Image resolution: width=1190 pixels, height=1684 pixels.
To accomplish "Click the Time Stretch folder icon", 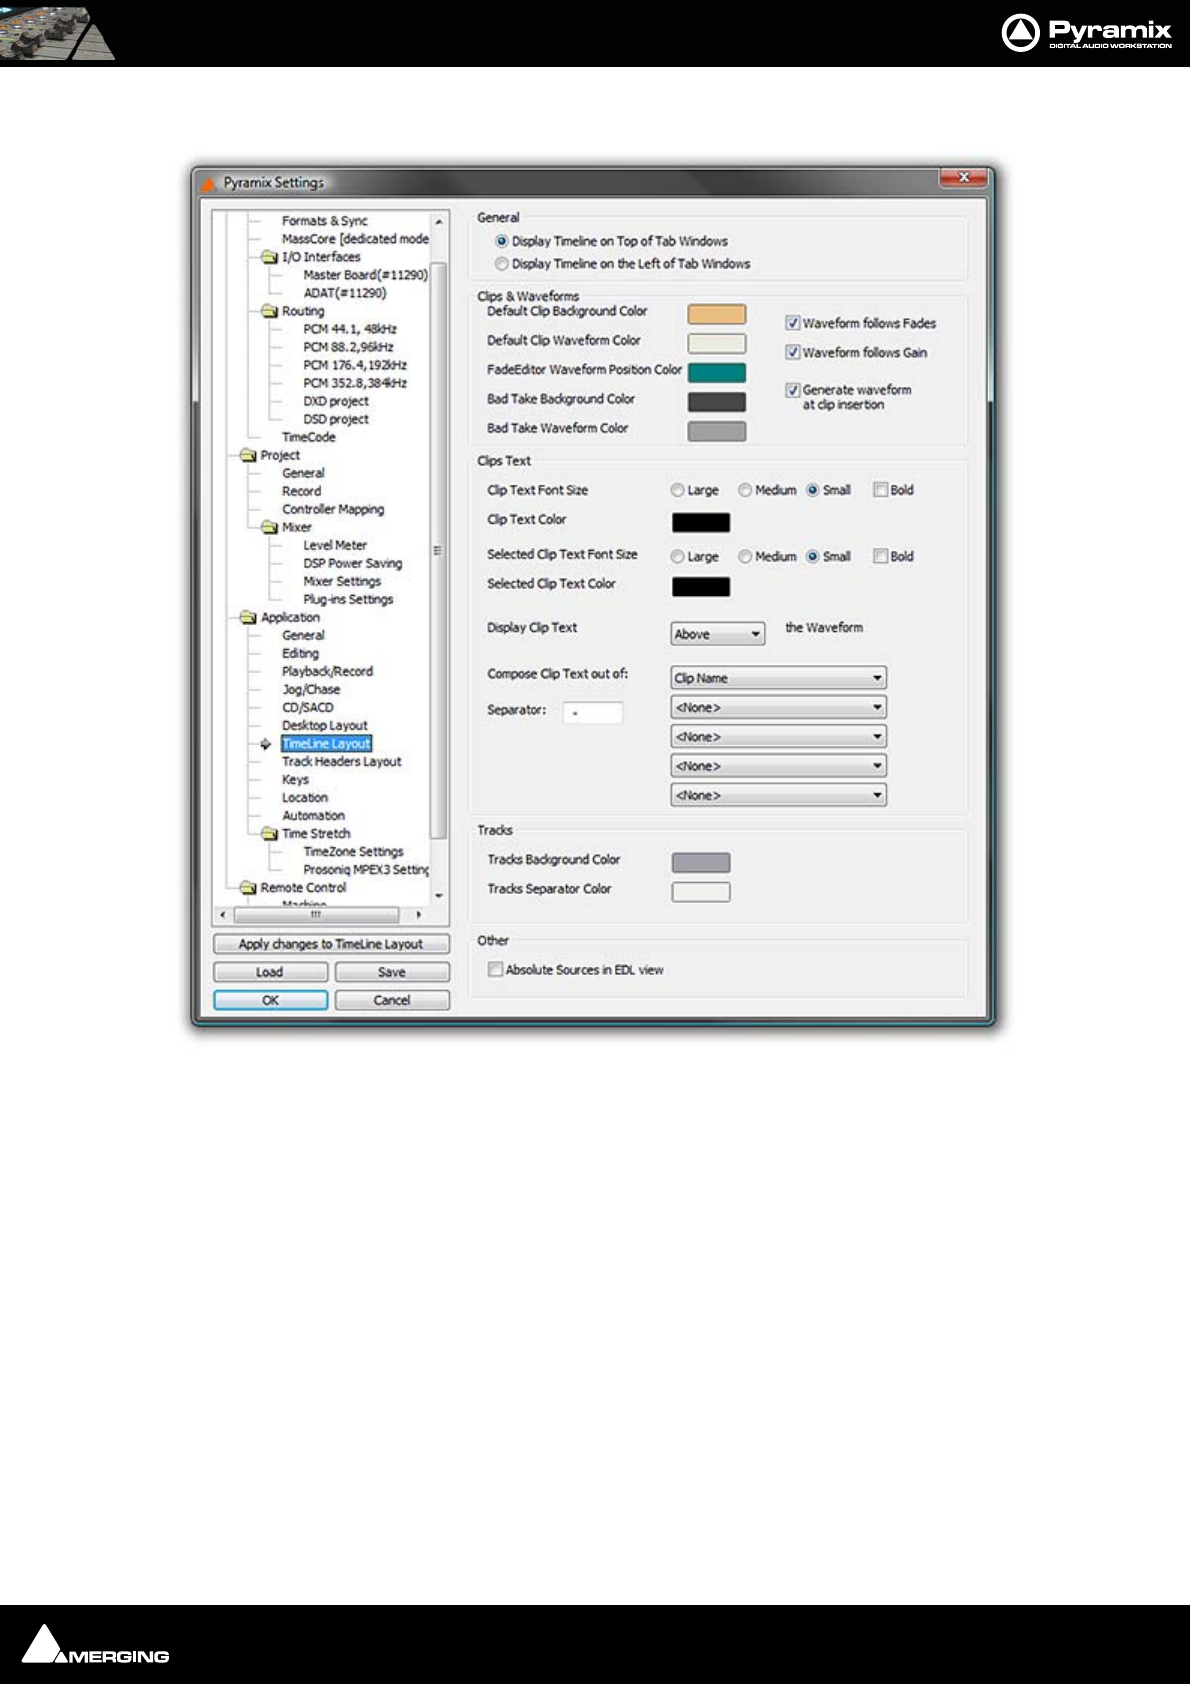I will (x=269, y=833).
